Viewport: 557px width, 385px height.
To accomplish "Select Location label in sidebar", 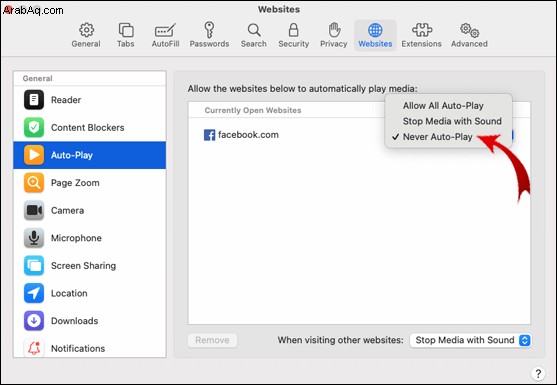I will click(69, 293).
